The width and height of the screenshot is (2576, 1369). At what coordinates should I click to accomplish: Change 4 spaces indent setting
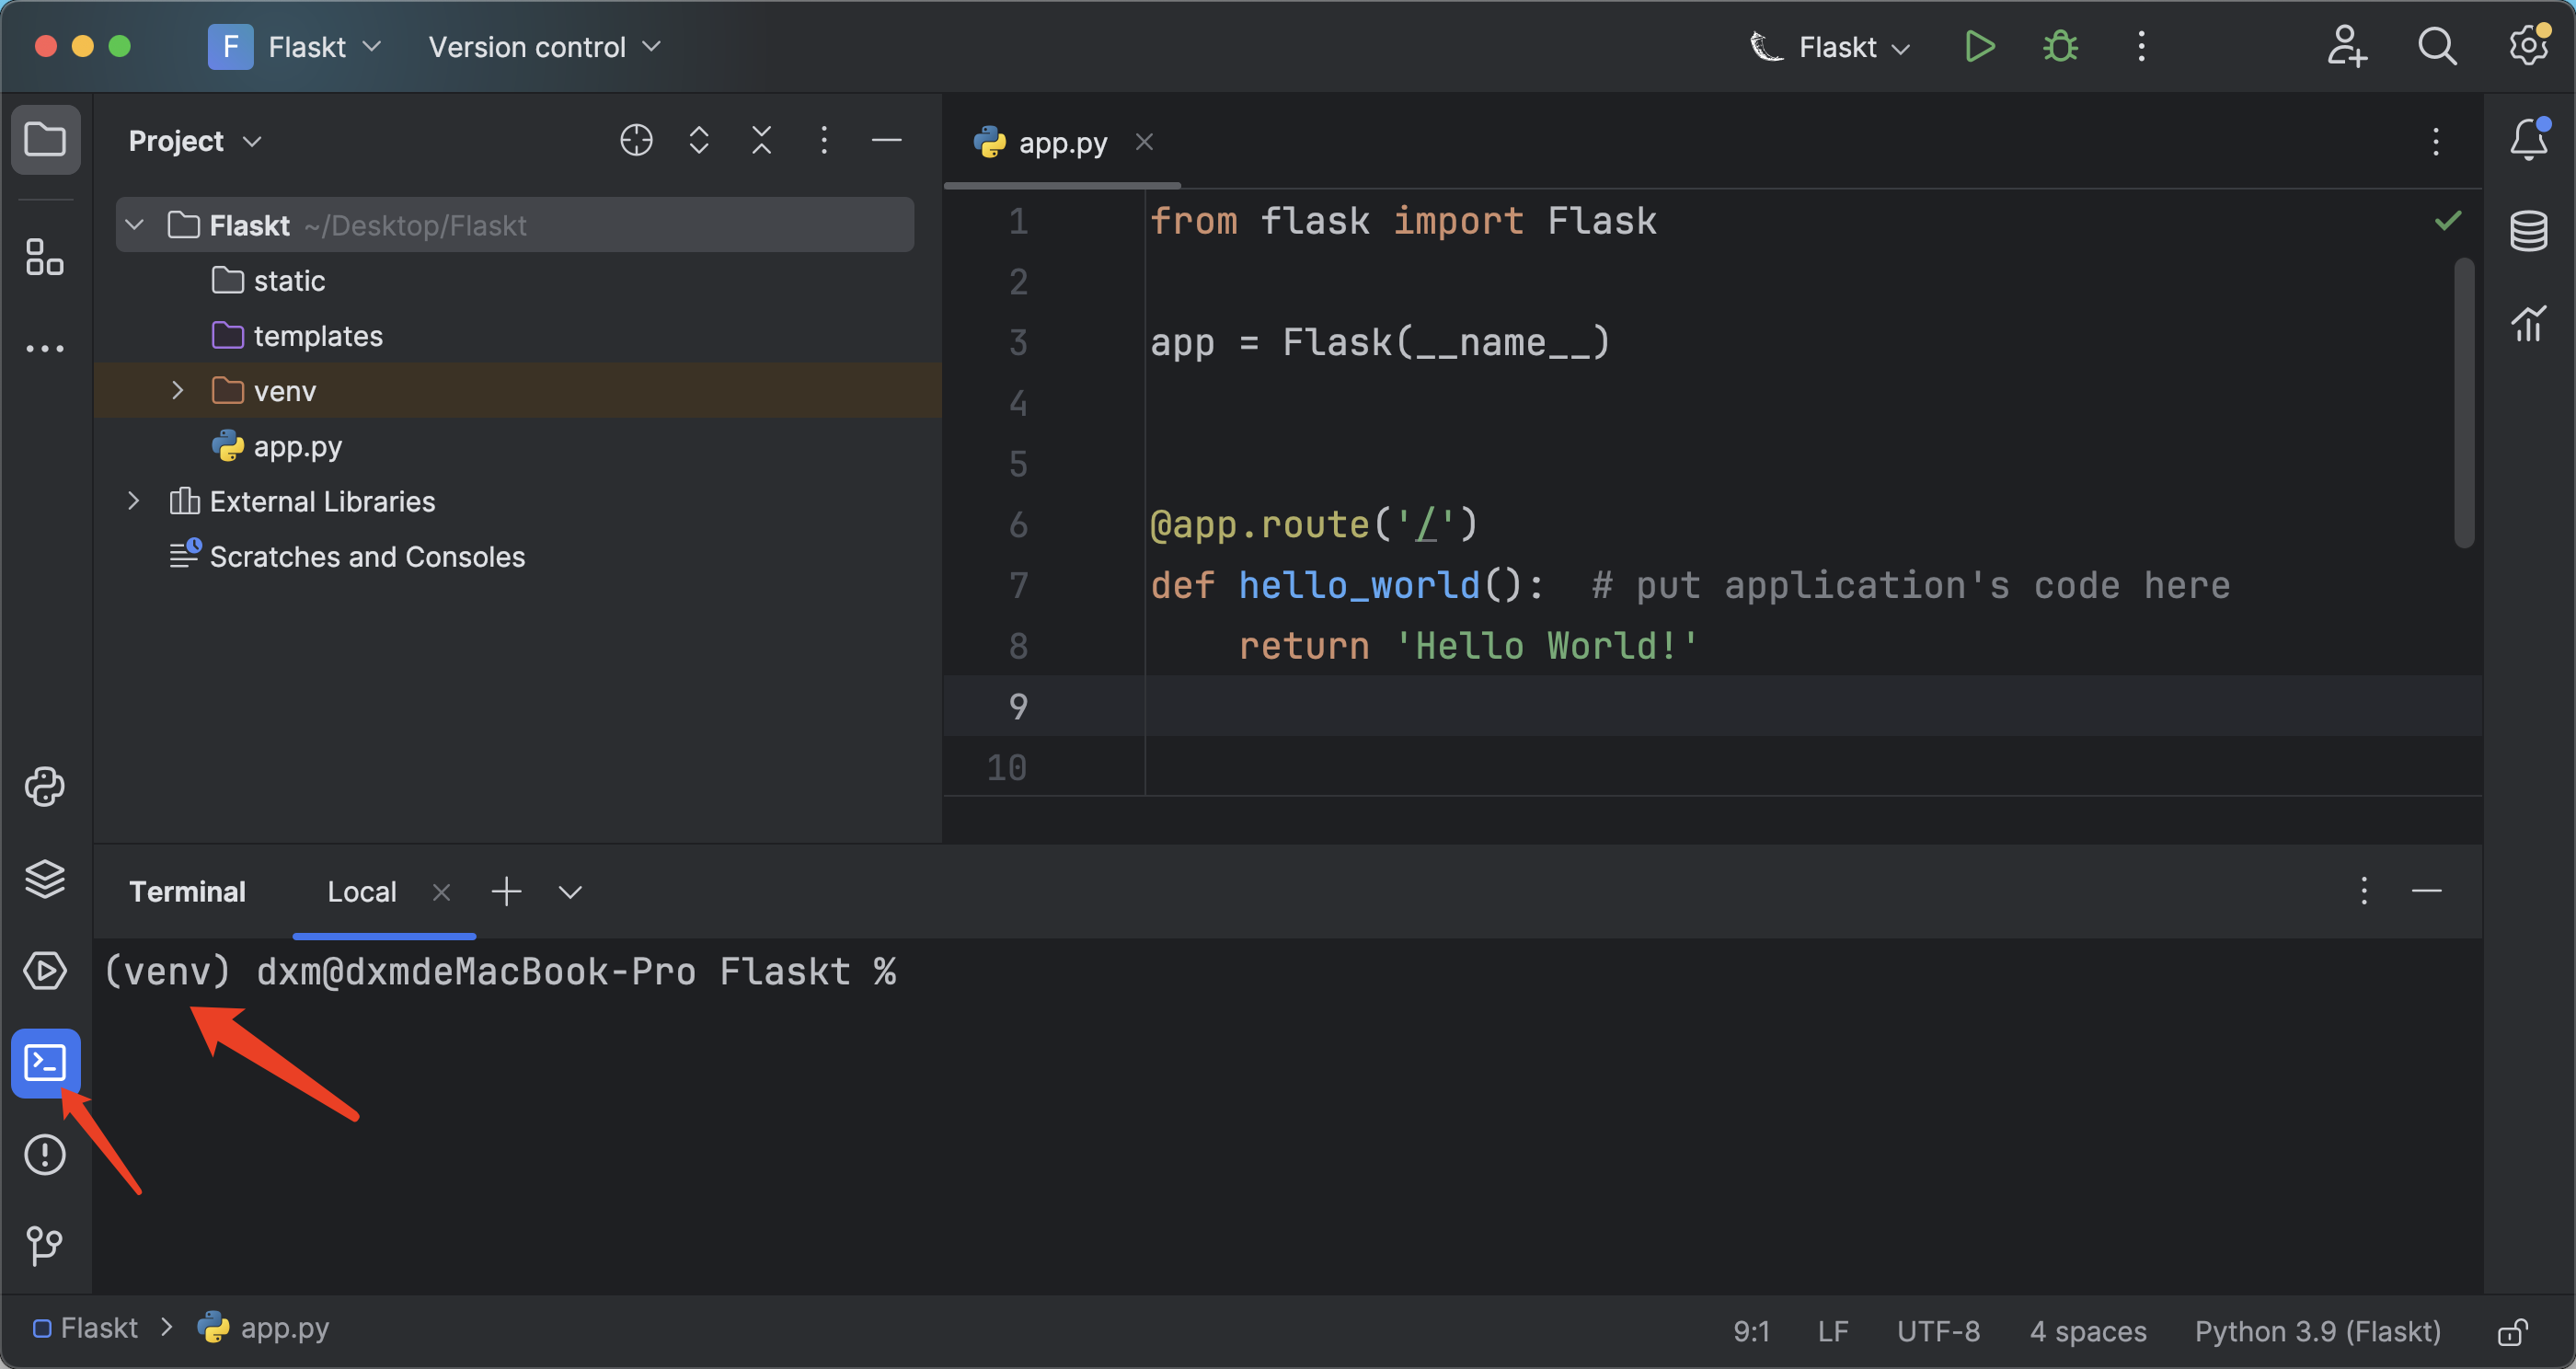pos(2088,1331)
